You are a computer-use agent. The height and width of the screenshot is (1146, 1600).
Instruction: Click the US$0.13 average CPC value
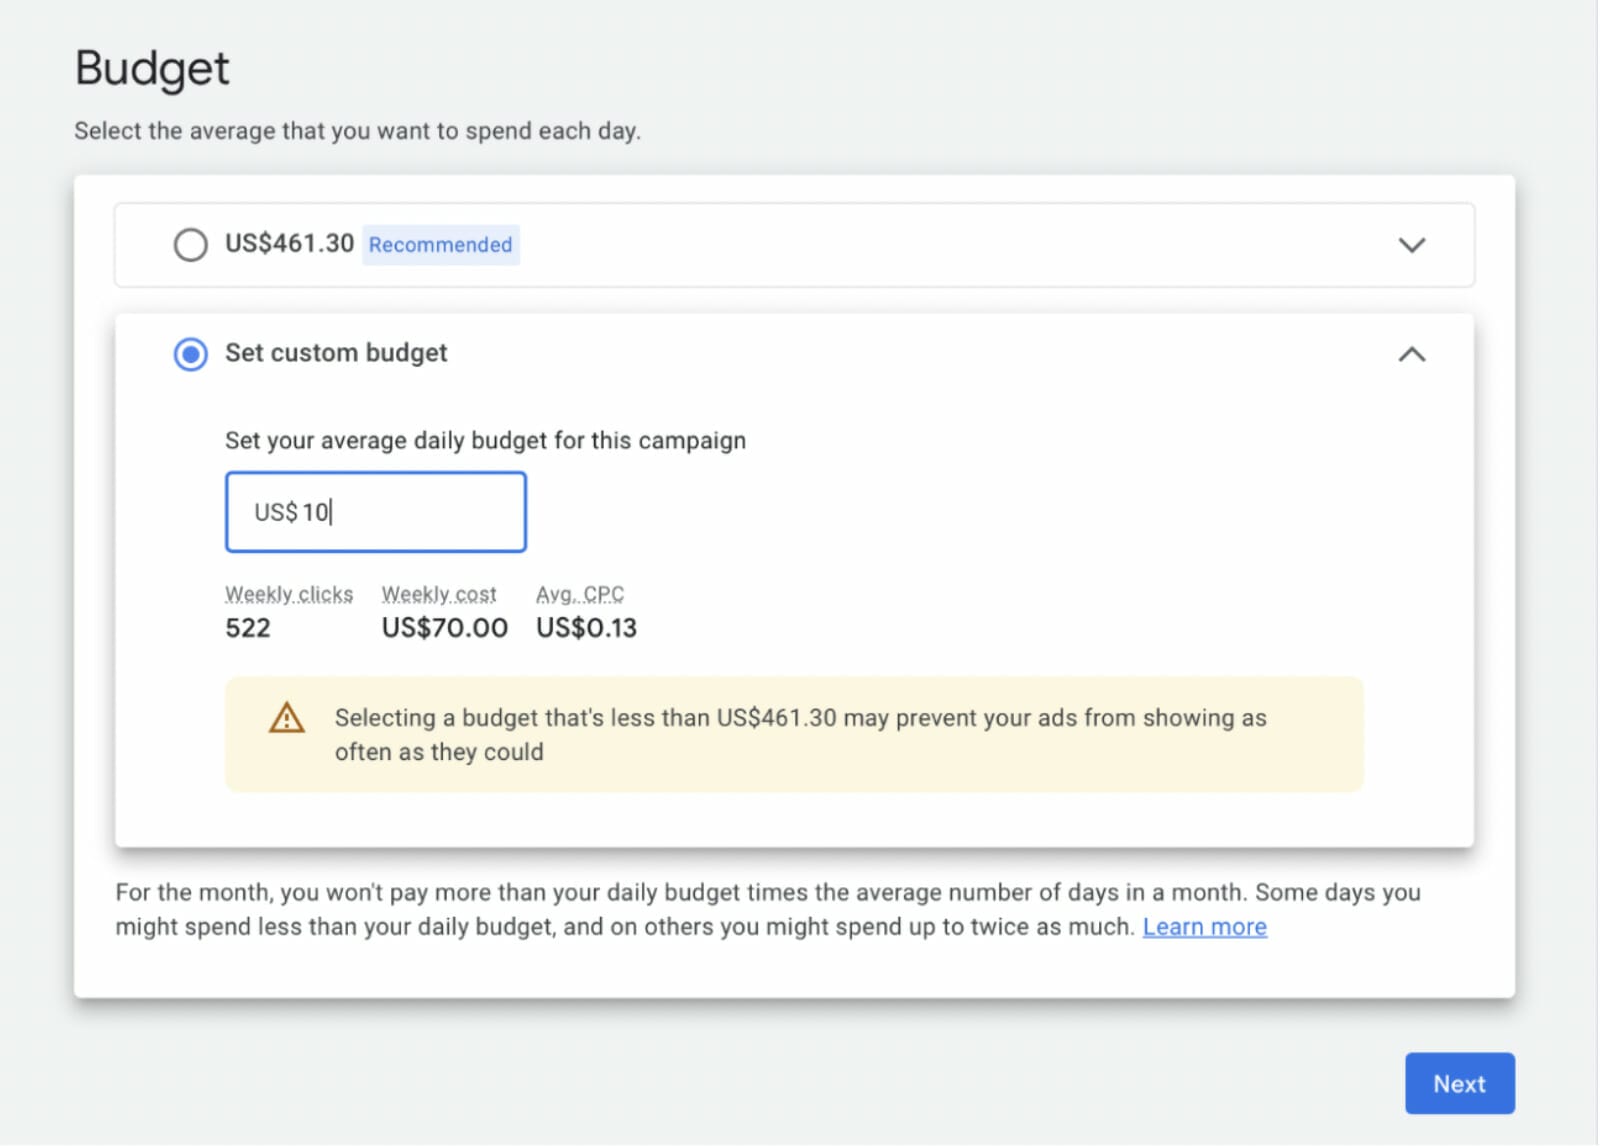(x=585, y=628)
